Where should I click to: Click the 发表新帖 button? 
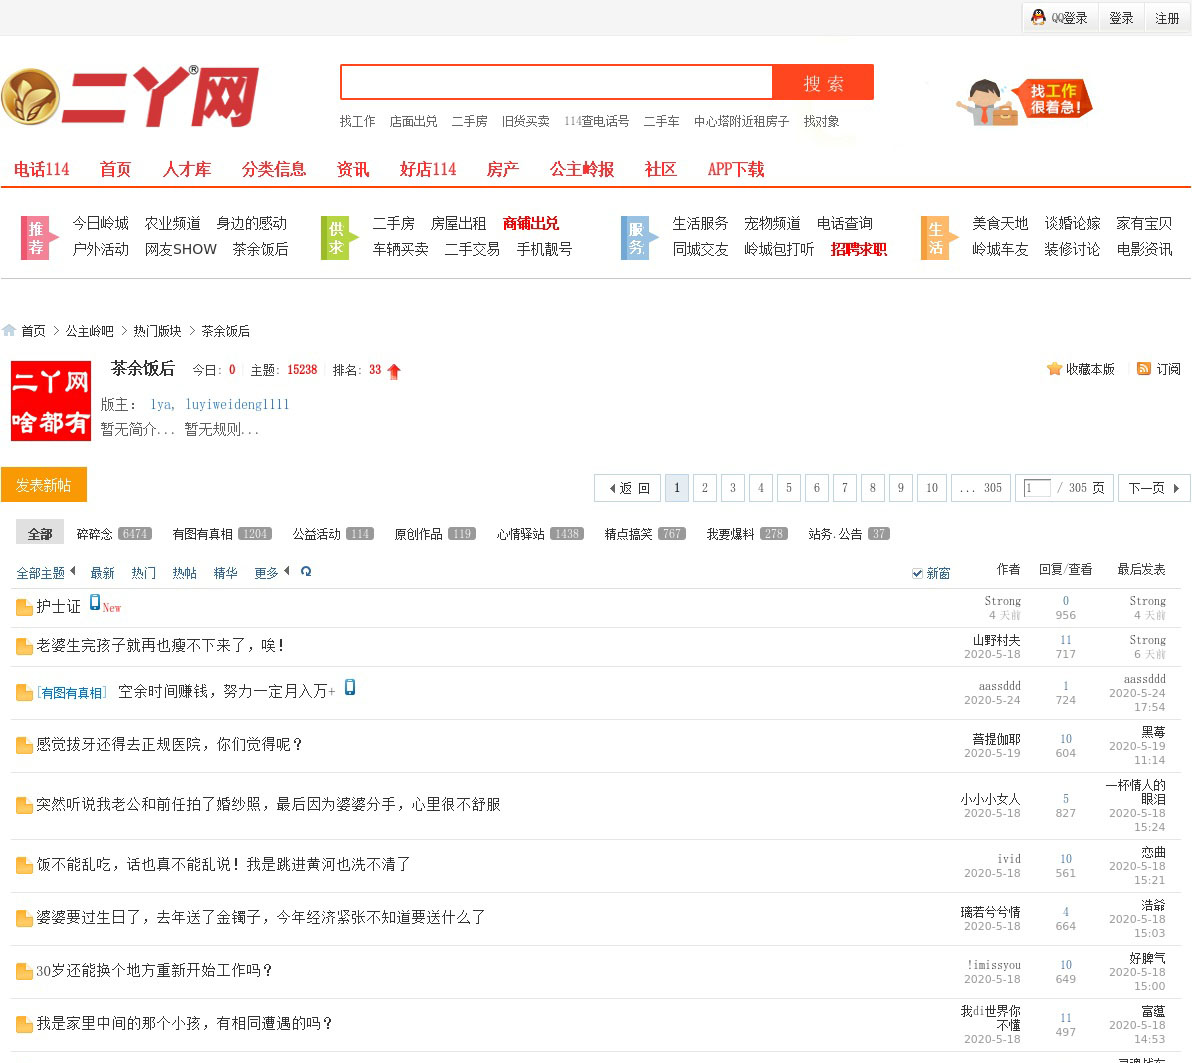pos(44,485)
